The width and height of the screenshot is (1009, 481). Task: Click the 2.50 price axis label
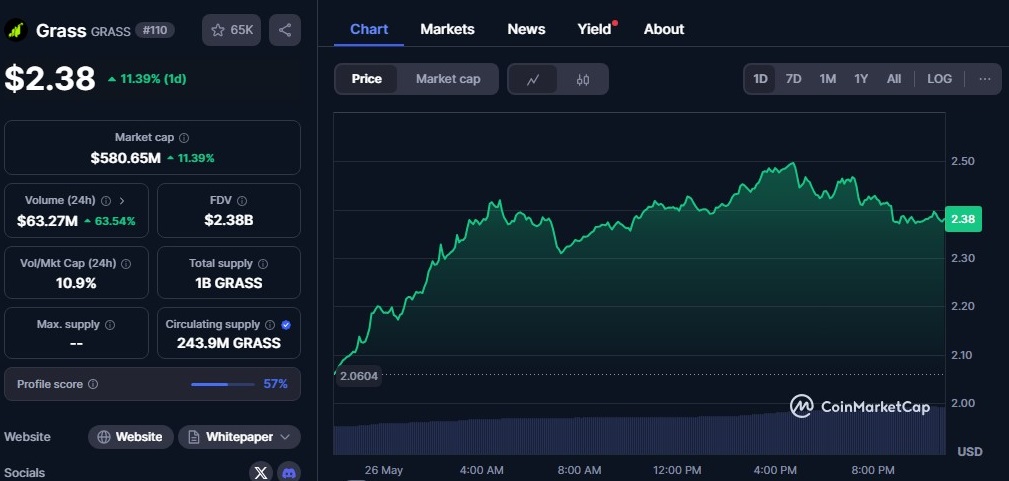[963, 161]
